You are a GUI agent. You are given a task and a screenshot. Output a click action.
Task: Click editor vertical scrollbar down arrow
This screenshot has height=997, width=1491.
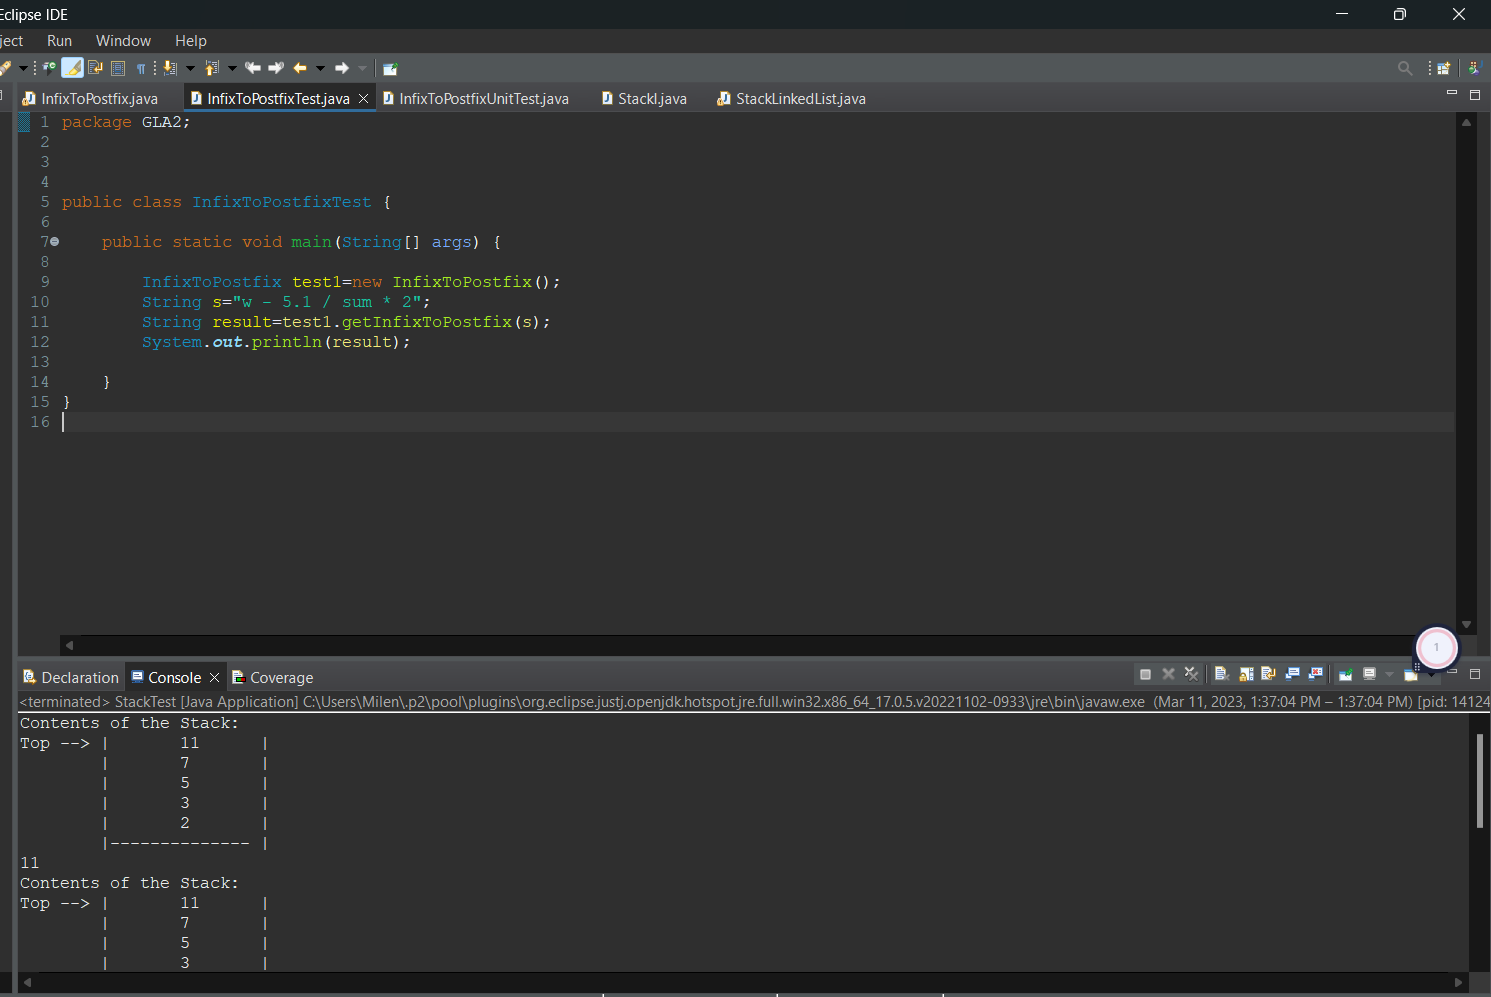1466,624
